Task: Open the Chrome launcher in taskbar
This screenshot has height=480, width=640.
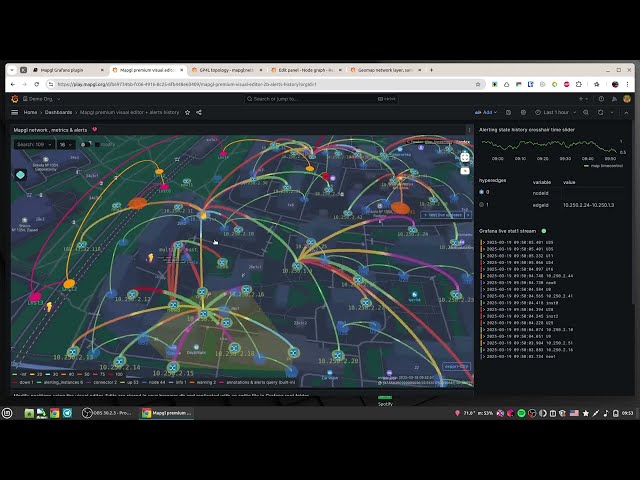Action: 54,413
